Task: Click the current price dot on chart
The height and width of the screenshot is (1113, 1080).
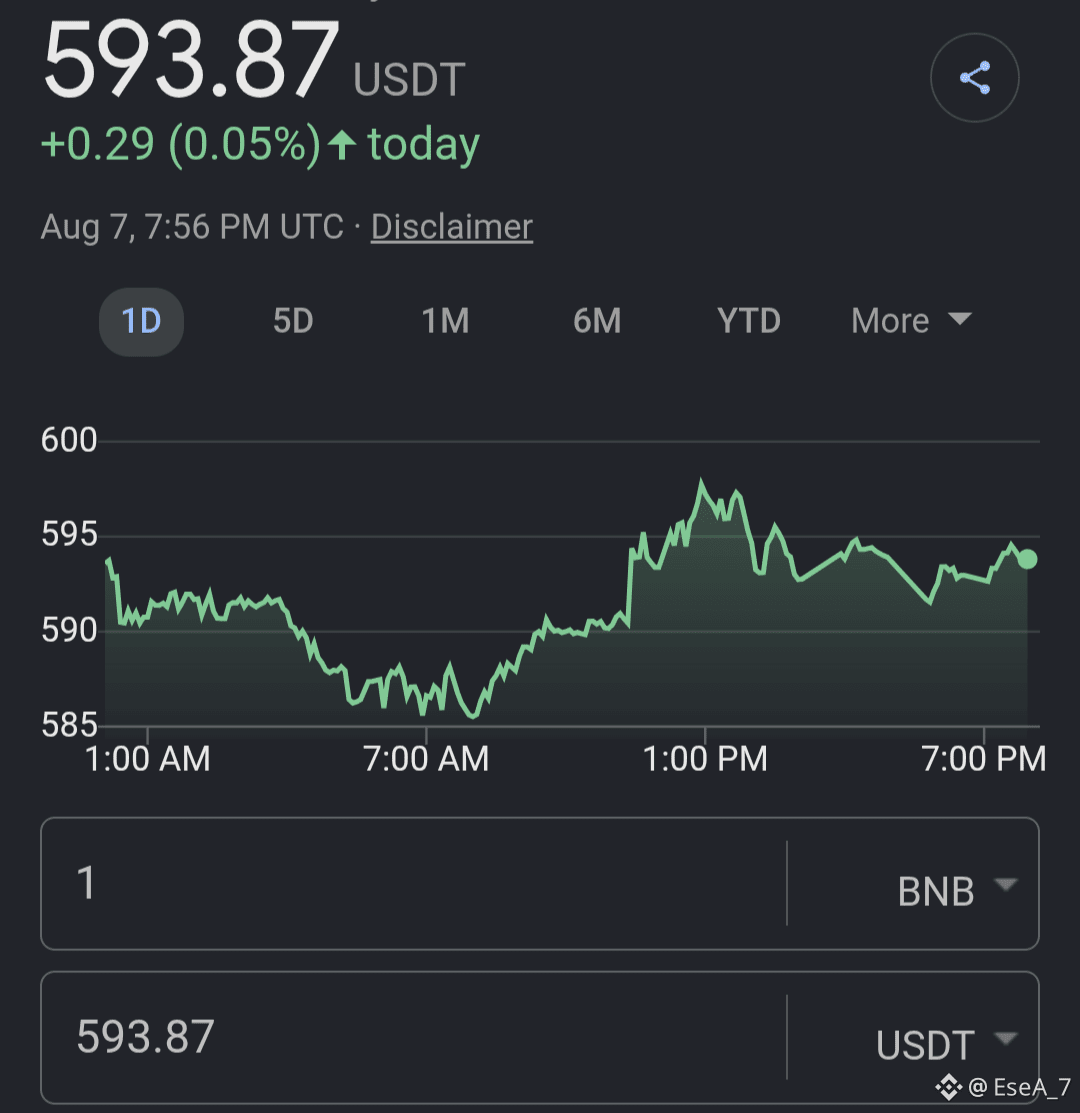Action: (x=1027, y=559)
